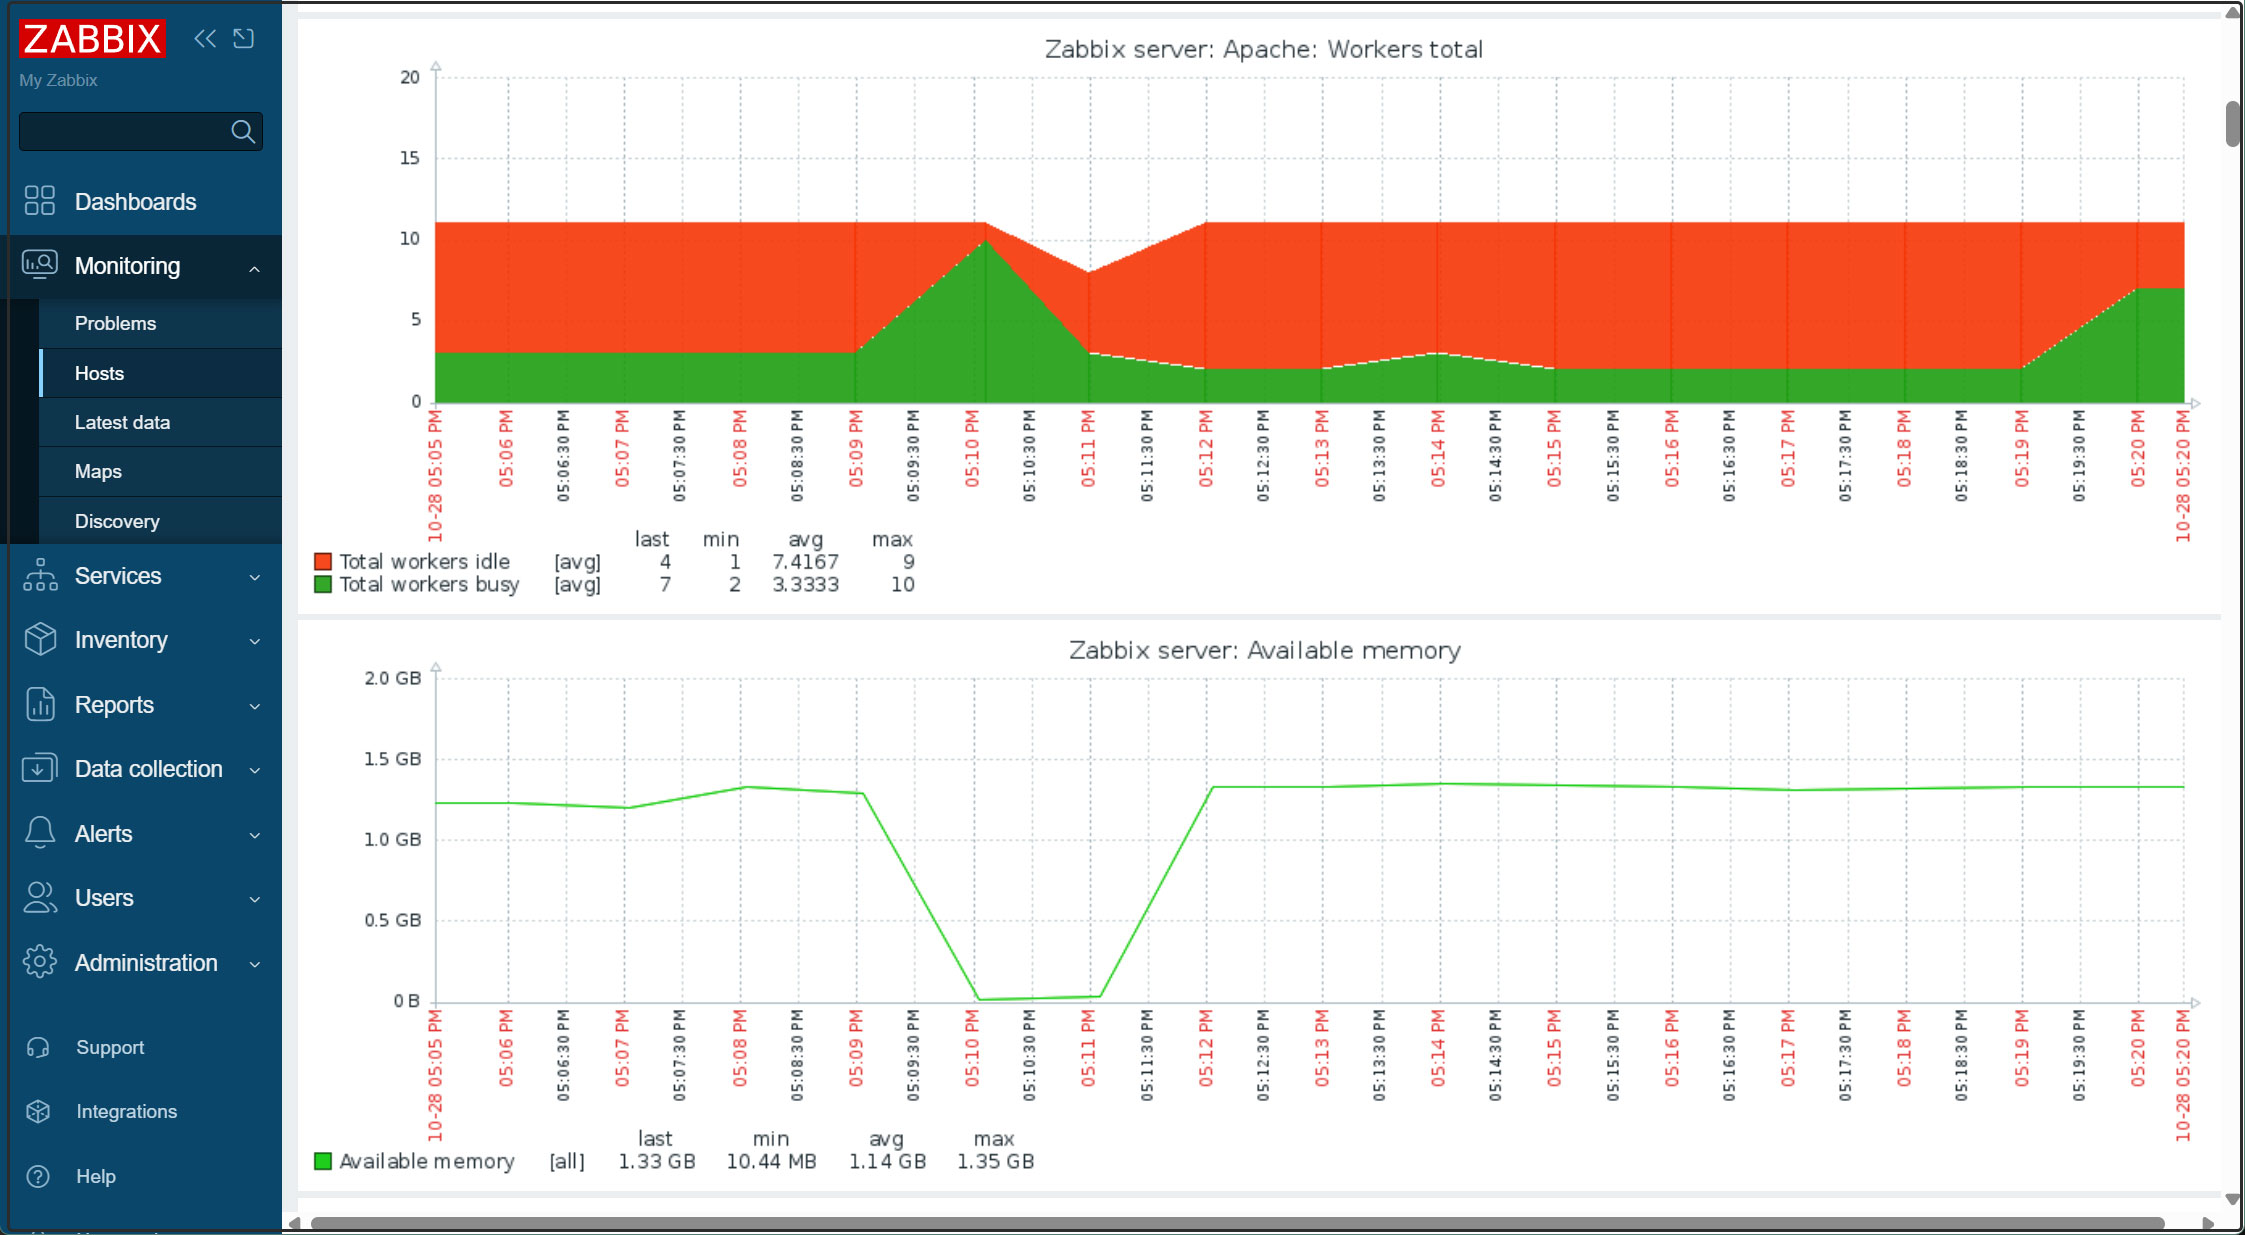Click the hide-sidebar icon next to collapse arrows
Screen dimensions: 2245x1235
[244, 39]
